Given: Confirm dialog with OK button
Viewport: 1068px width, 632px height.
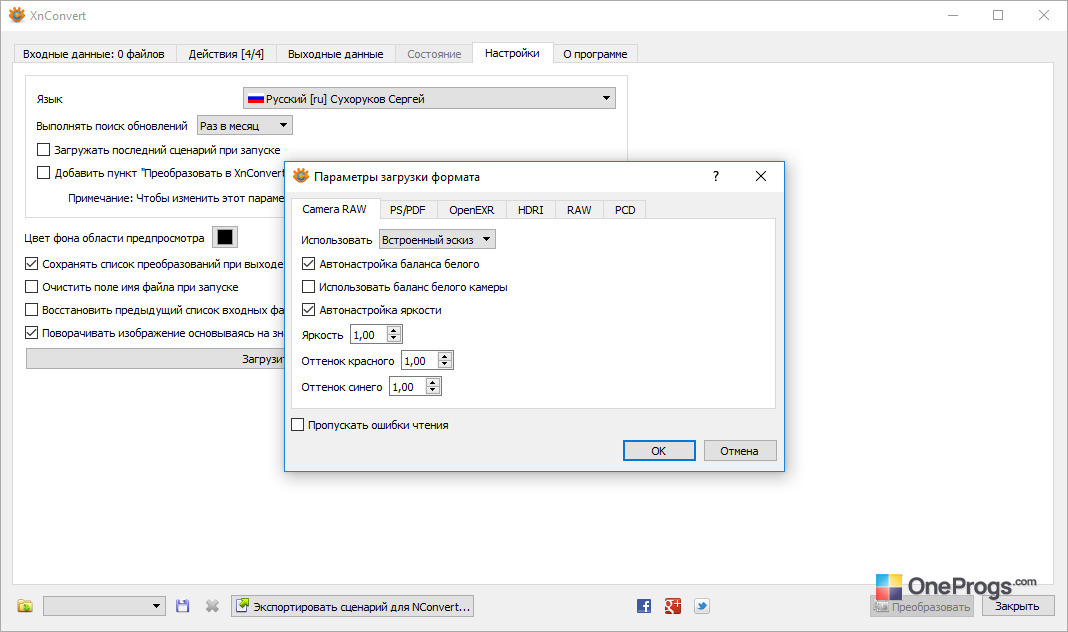Looking at the screenshot, I should pyautogui.click(x=659, y=451).
